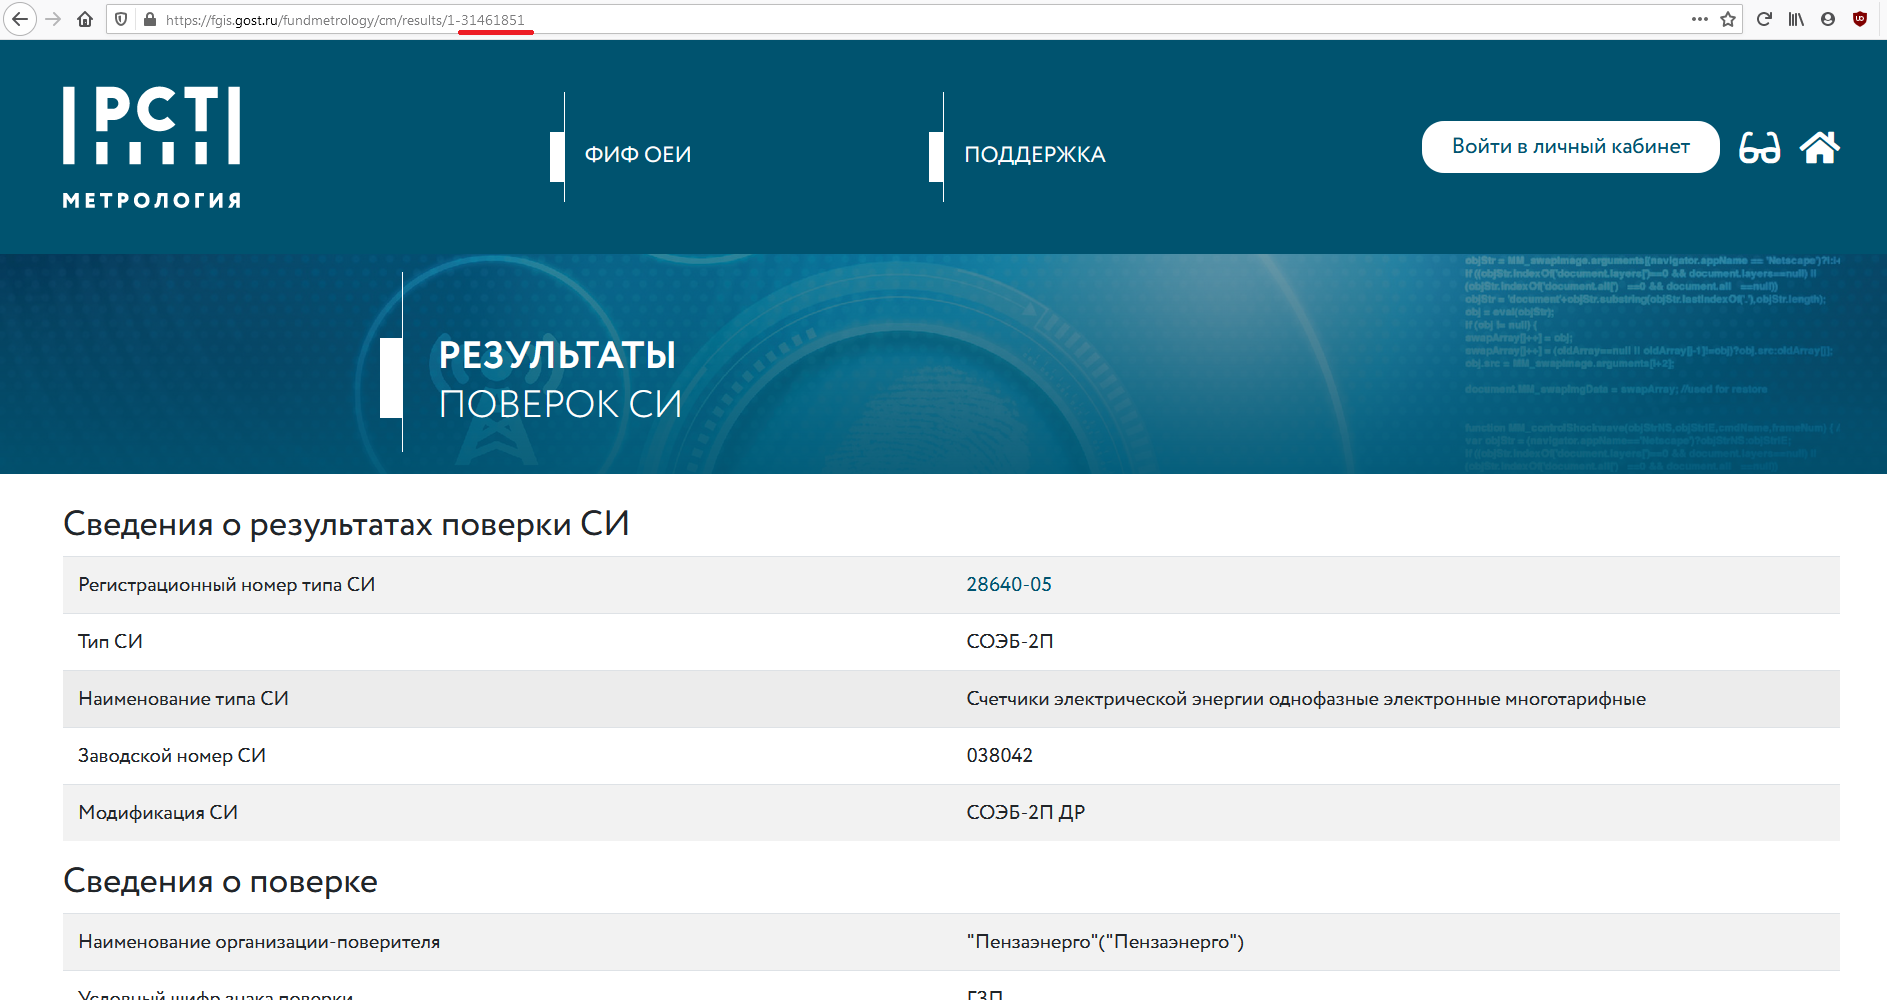
Task: Open the ПОДДЕРЖКА menu item
Action: pyautogui.click(x=1034, y=154)
